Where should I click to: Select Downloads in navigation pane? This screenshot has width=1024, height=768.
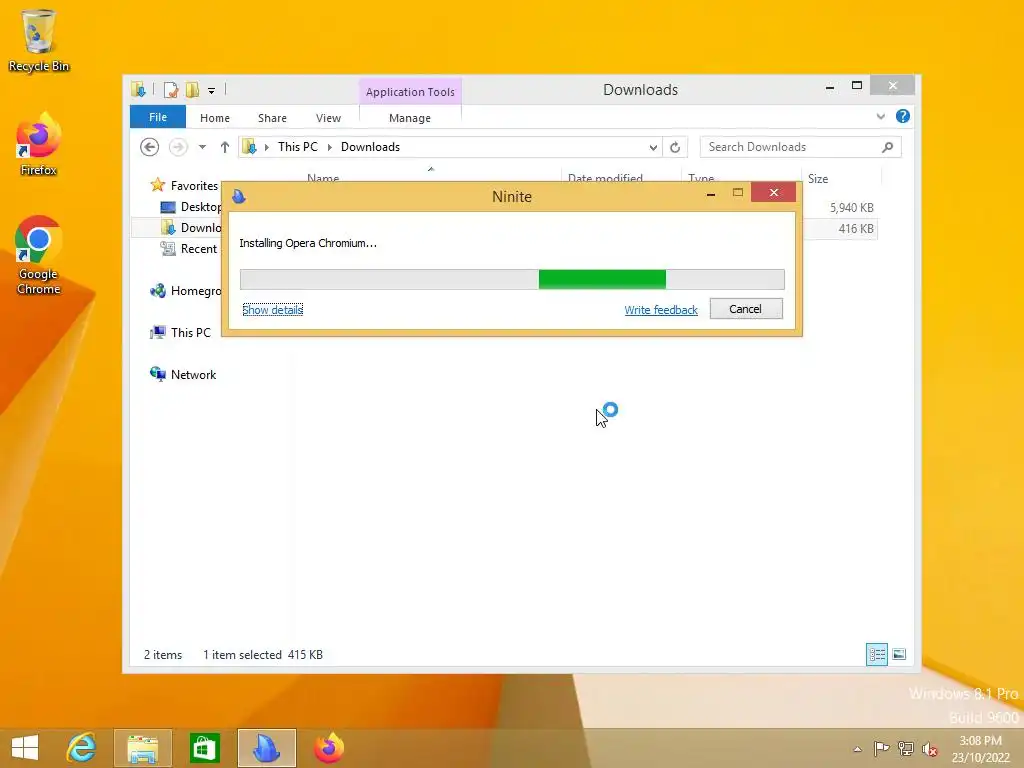(191, 228)
